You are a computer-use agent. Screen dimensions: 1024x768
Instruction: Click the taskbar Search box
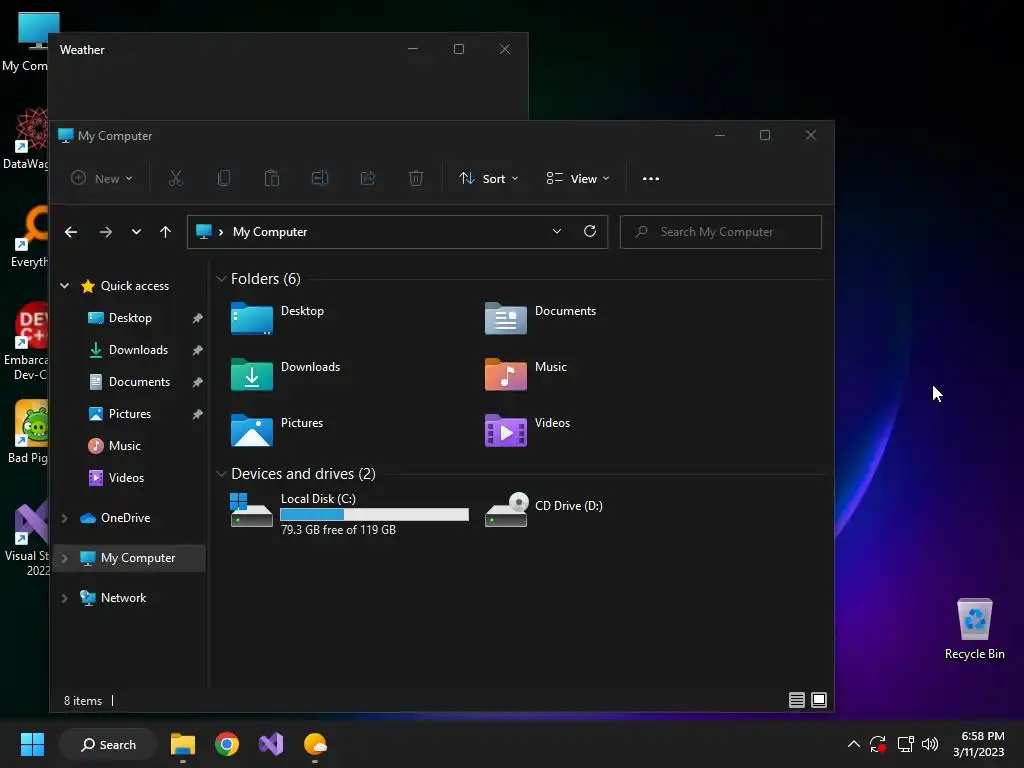click(x=108, y=744)
